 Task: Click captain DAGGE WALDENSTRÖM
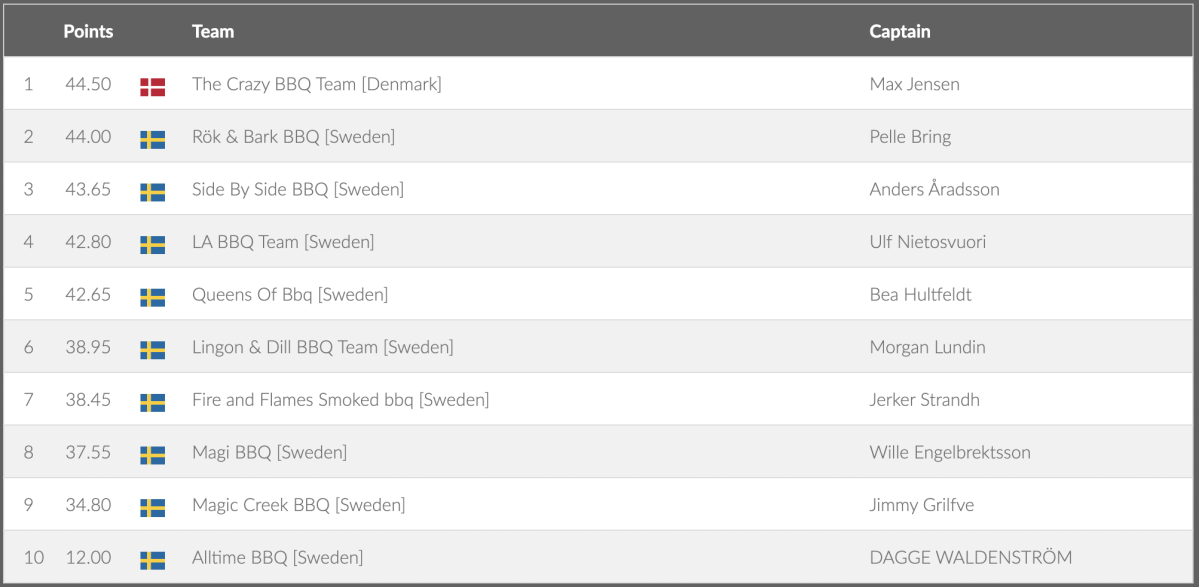tap(970, 557)
